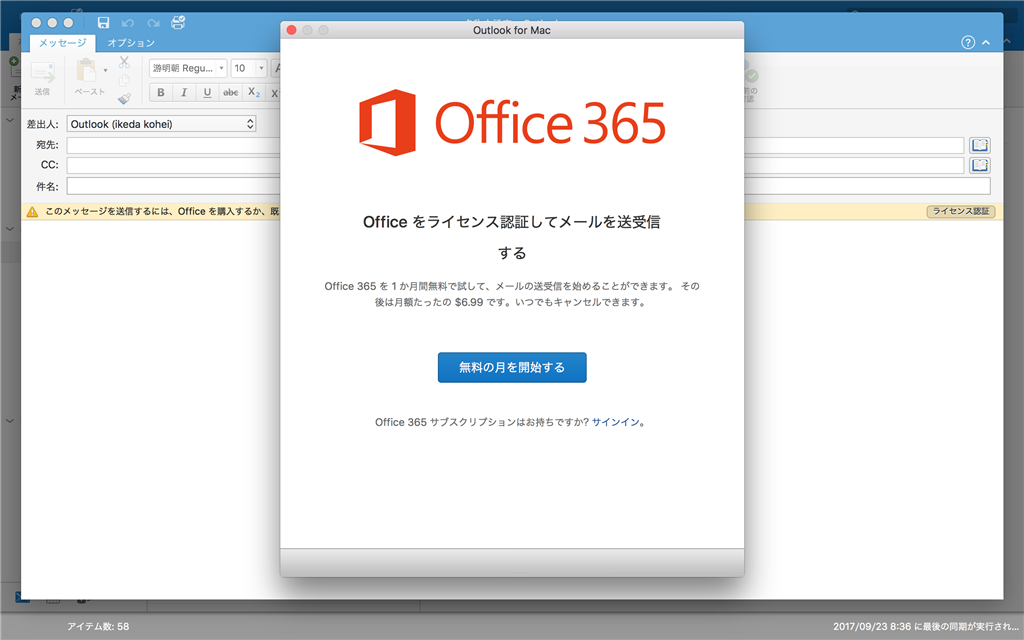The width and height of the screenshot is (1024, 640).
Task: Toggle Underline formatting
Action: pyautogui.click(x=207, y=93)
